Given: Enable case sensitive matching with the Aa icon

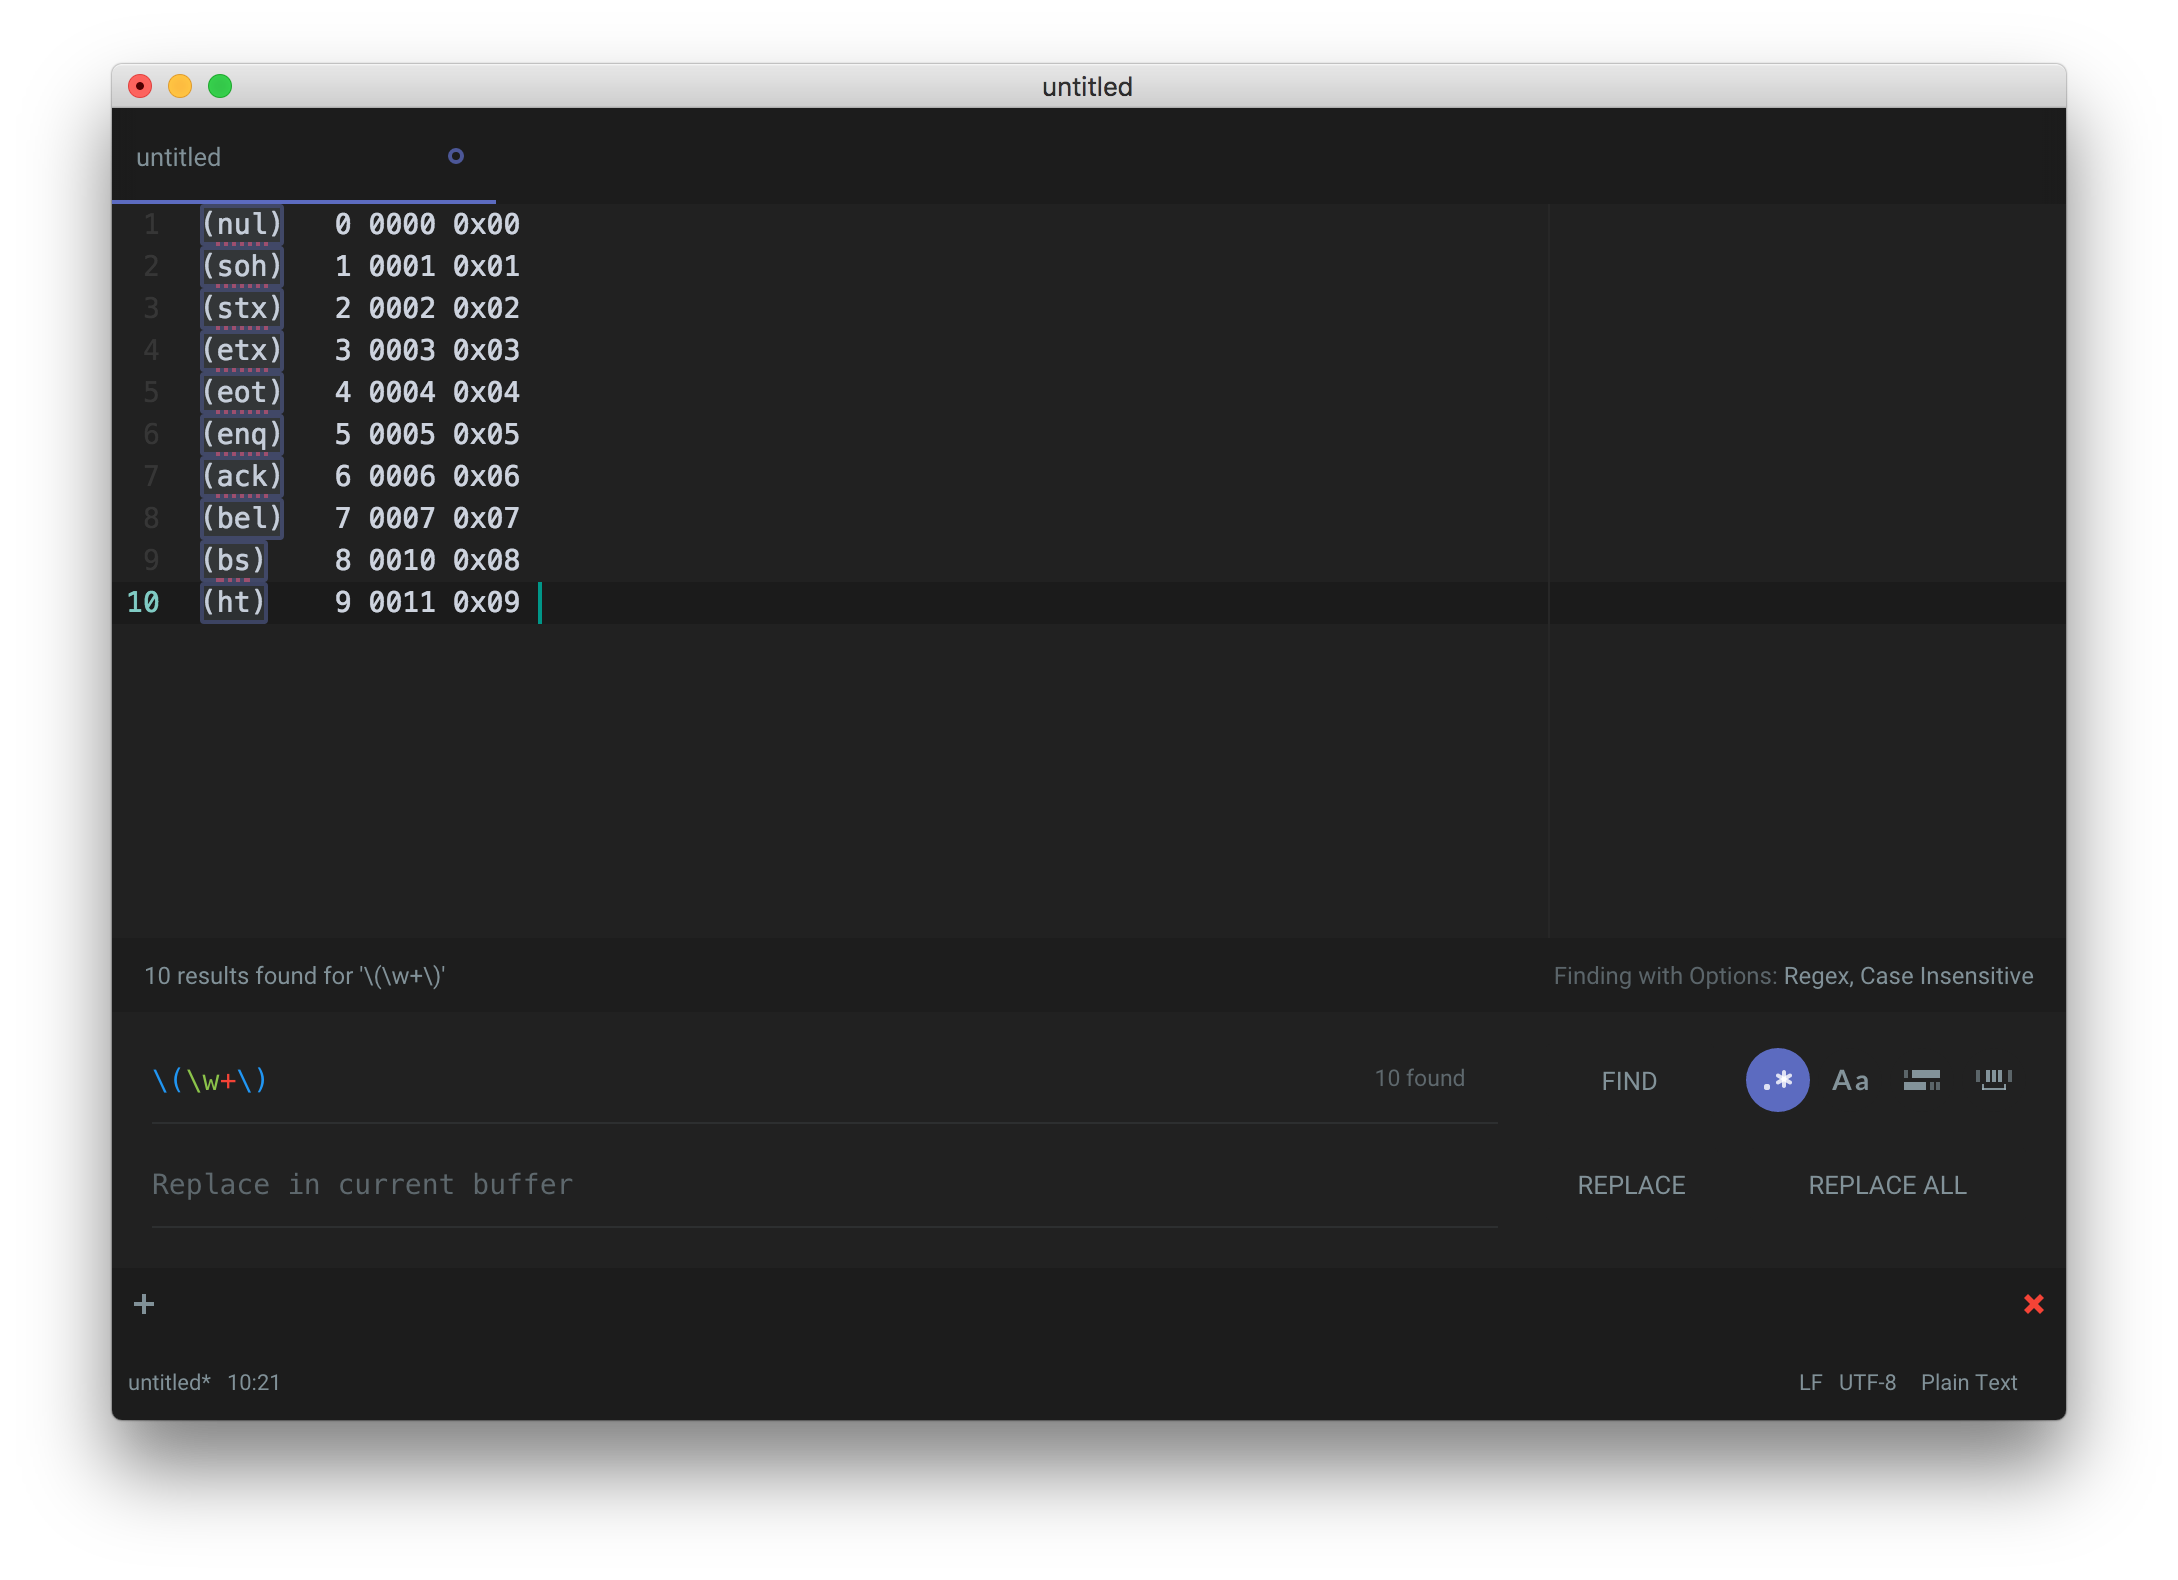Looking at the screenshot, I should [x=1850, y=1080].
